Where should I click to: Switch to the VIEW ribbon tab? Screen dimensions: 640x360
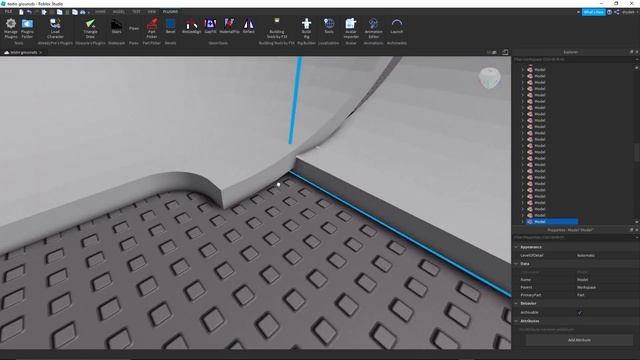(152, 12)
